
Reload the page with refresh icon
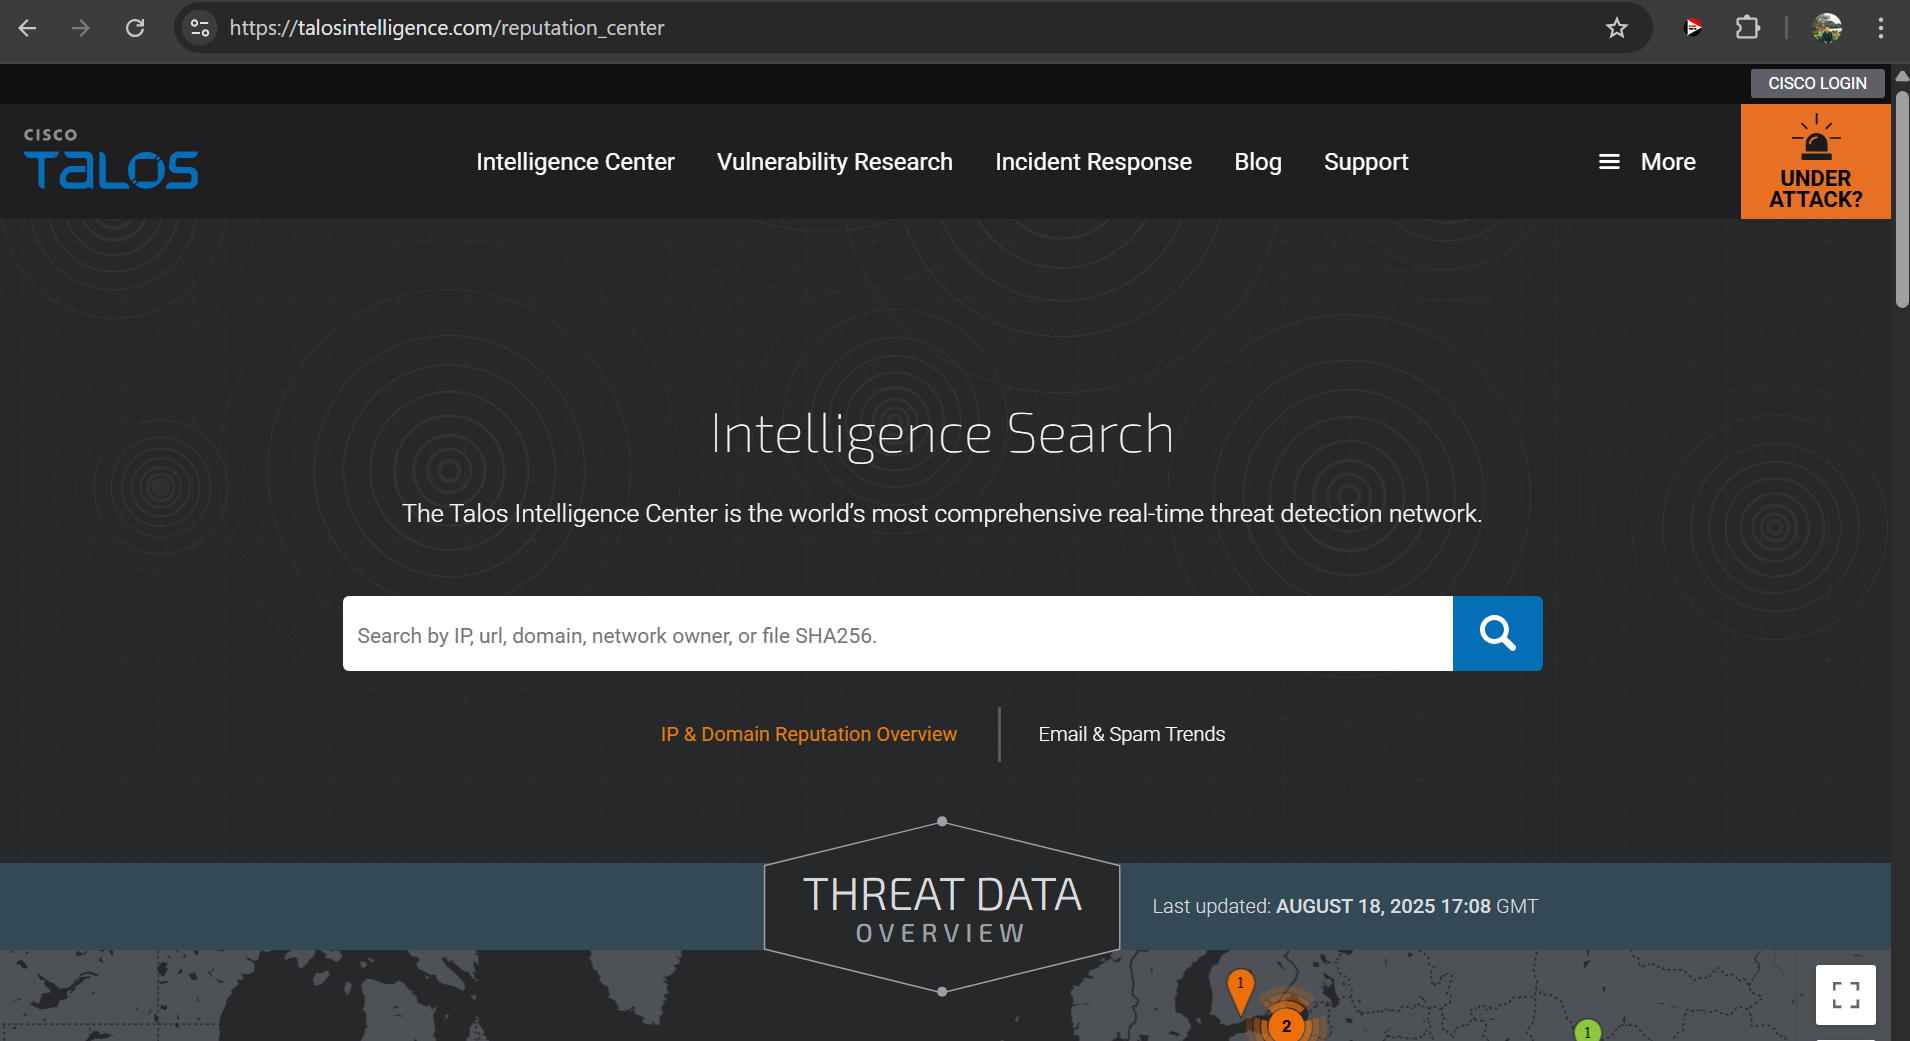click(x=135, y=28)
